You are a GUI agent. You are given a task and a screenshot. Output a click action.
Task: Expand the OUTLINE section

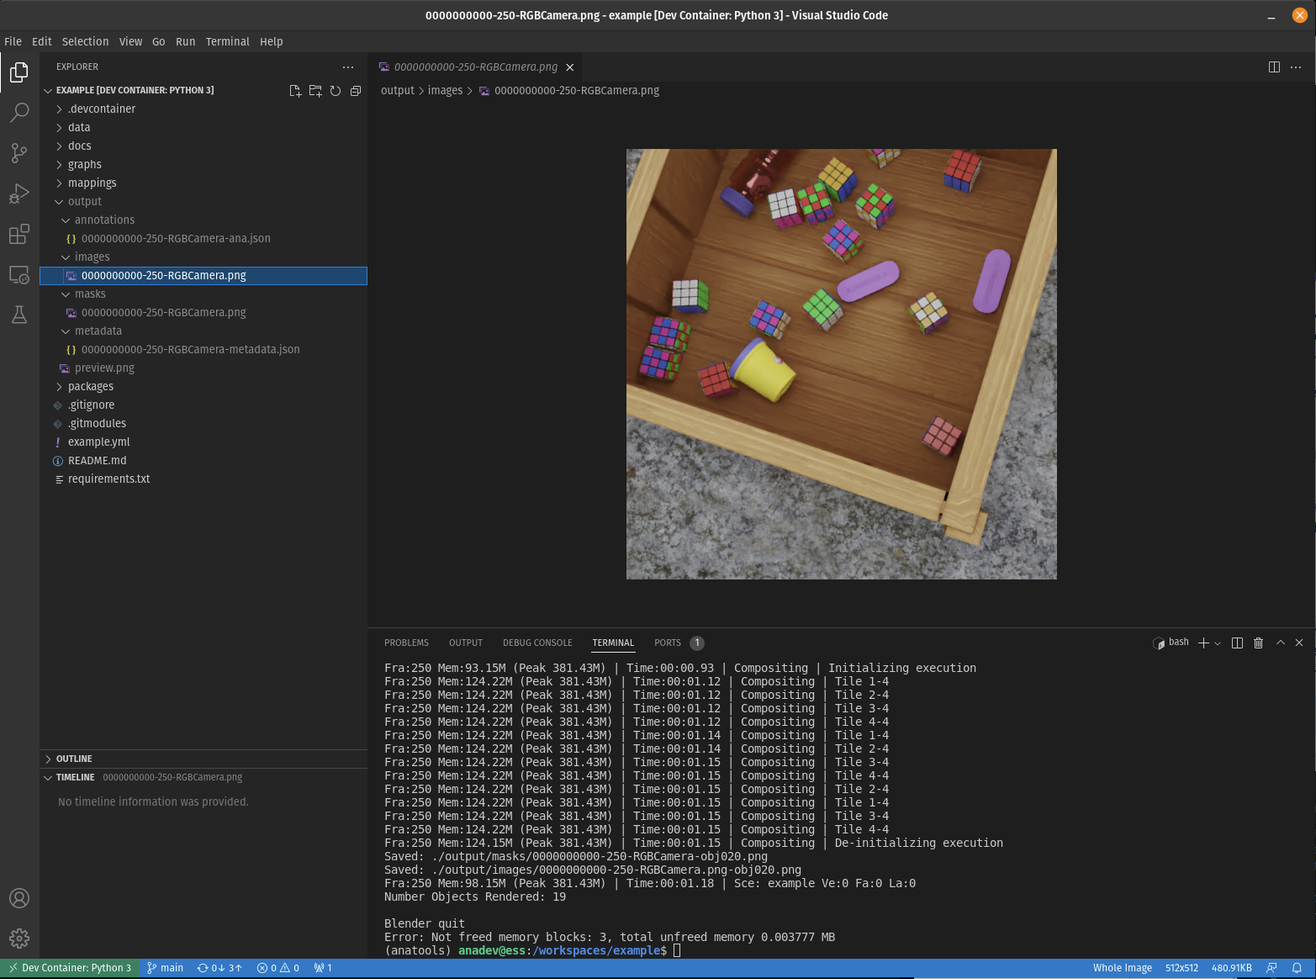click(x=74, y=759)
